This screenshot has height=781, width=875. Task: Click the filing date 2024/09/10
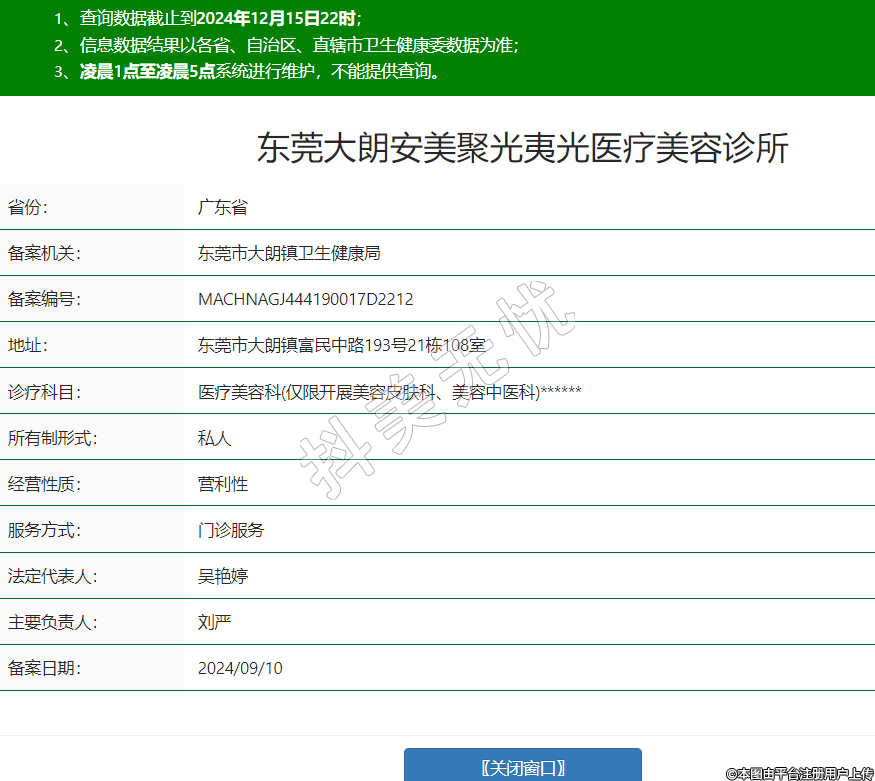(x=240, y=668)
